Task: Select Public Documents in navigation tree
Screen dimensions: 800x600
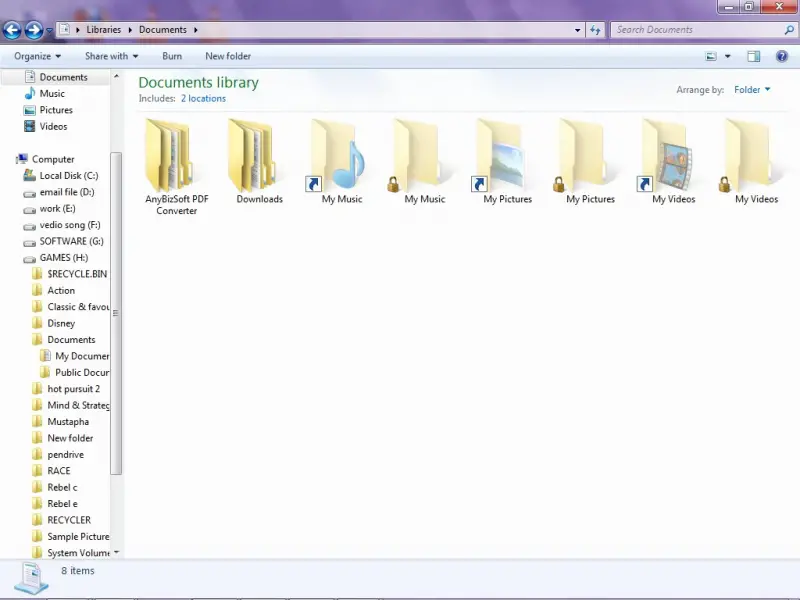Action: 74,372
